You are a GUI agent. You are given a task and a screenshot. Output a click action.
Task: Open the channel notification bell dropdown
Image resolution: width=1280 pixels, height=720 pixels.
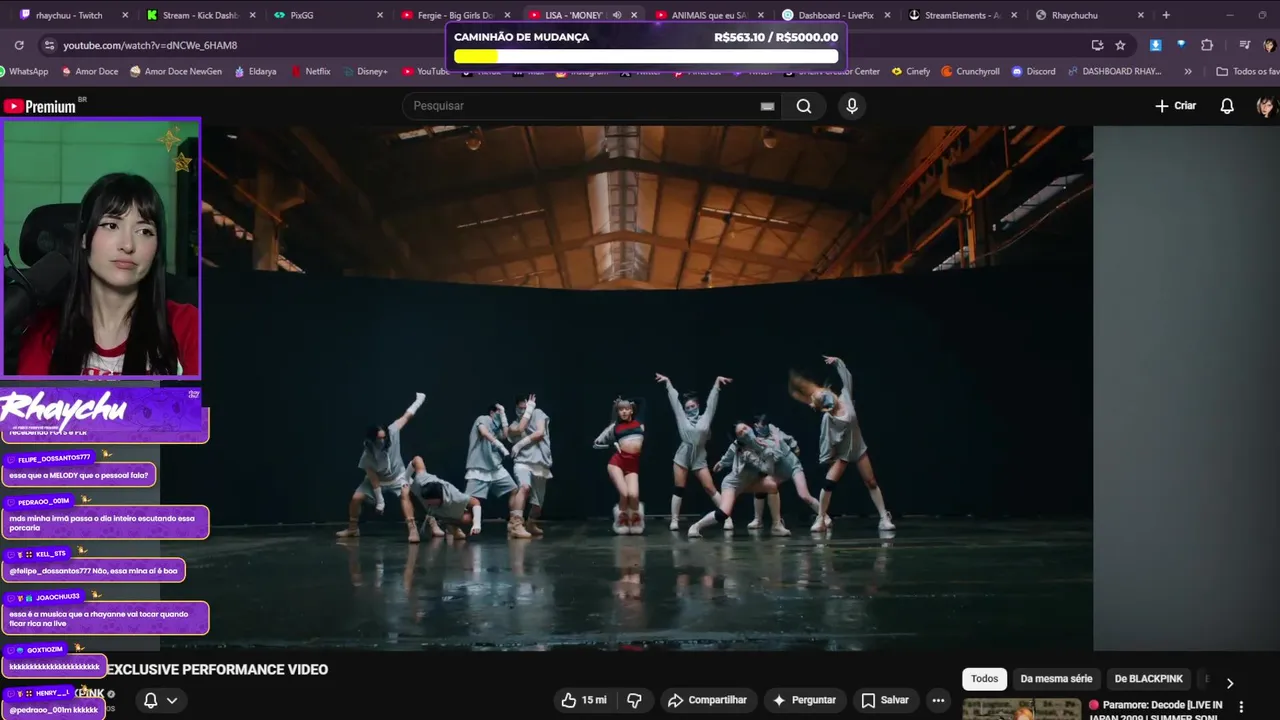click(160, 700)
